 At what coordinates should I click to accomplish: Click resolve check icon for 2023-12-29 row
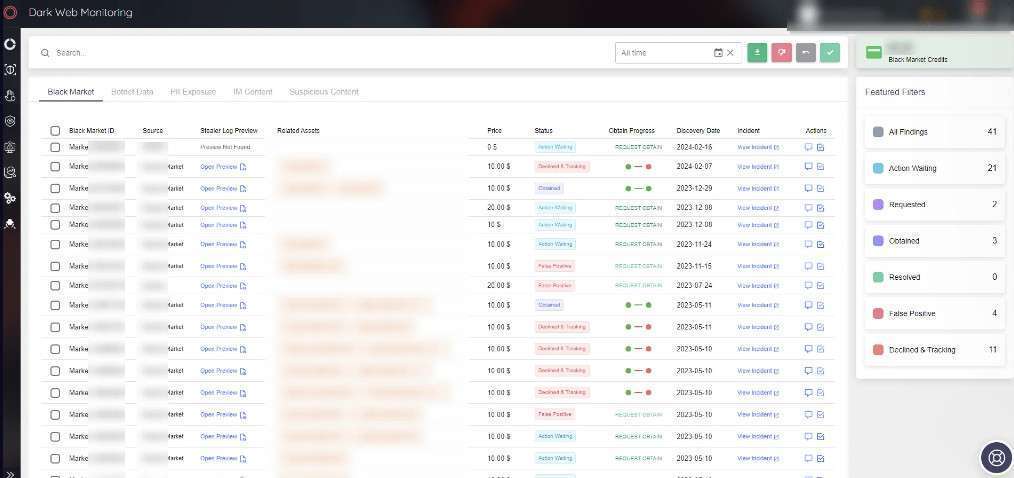[x=820, y=188]
